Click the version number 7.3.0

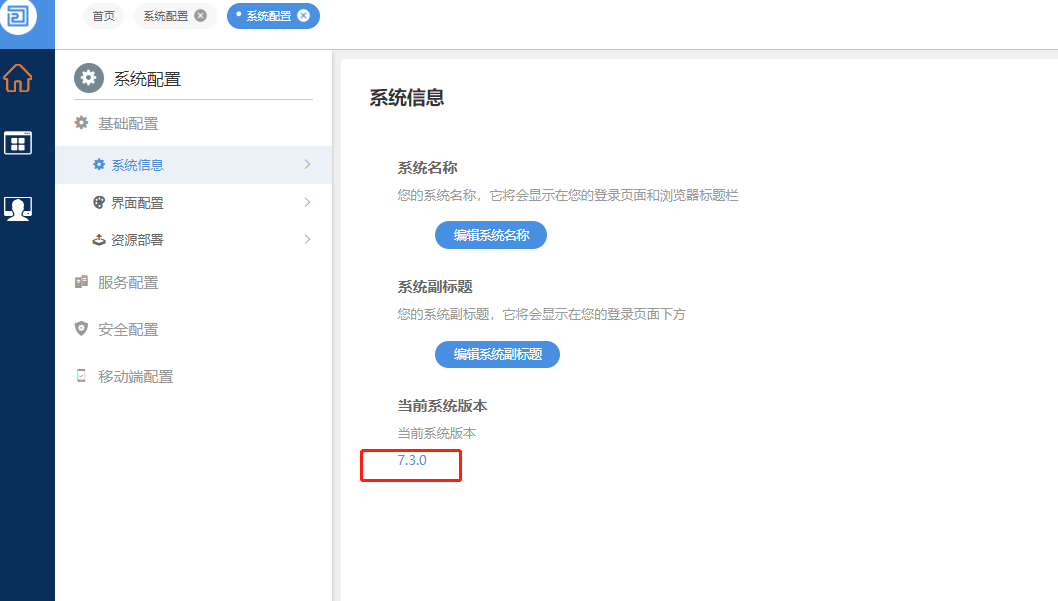tap(412, 460)
